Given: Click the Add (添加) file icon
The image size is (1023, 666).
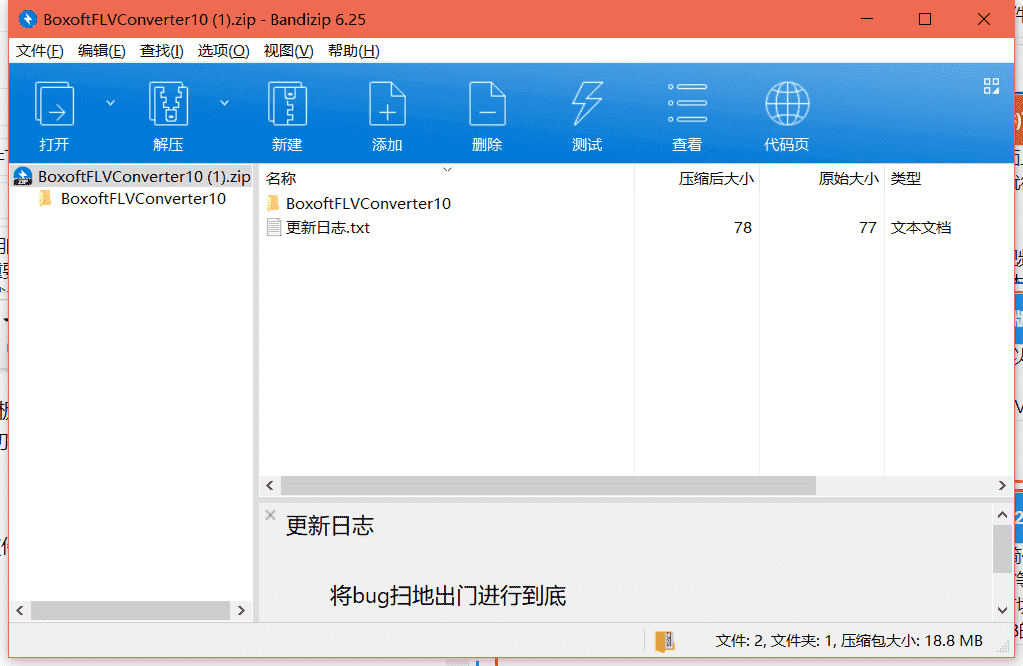Looking at the screenshot, I should click(x=387, y=104).
